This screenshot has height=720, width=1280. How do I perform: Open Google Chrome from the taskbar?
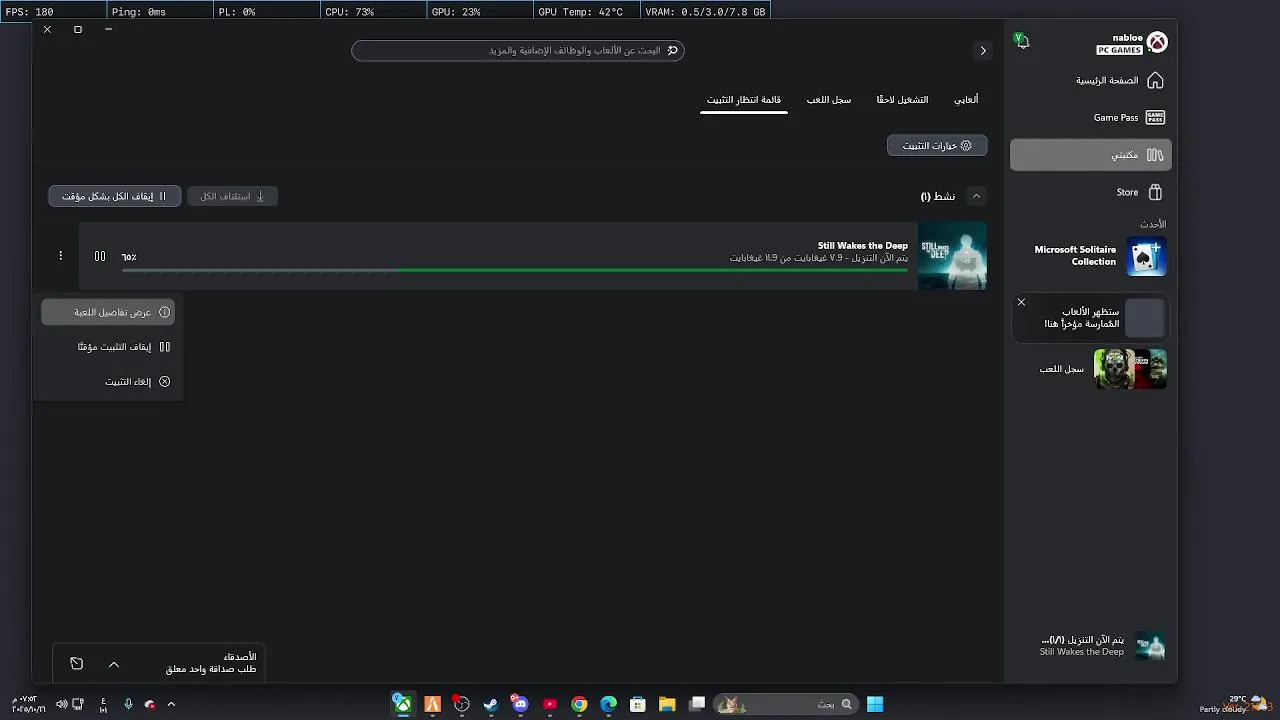click(x=579, y=705)
